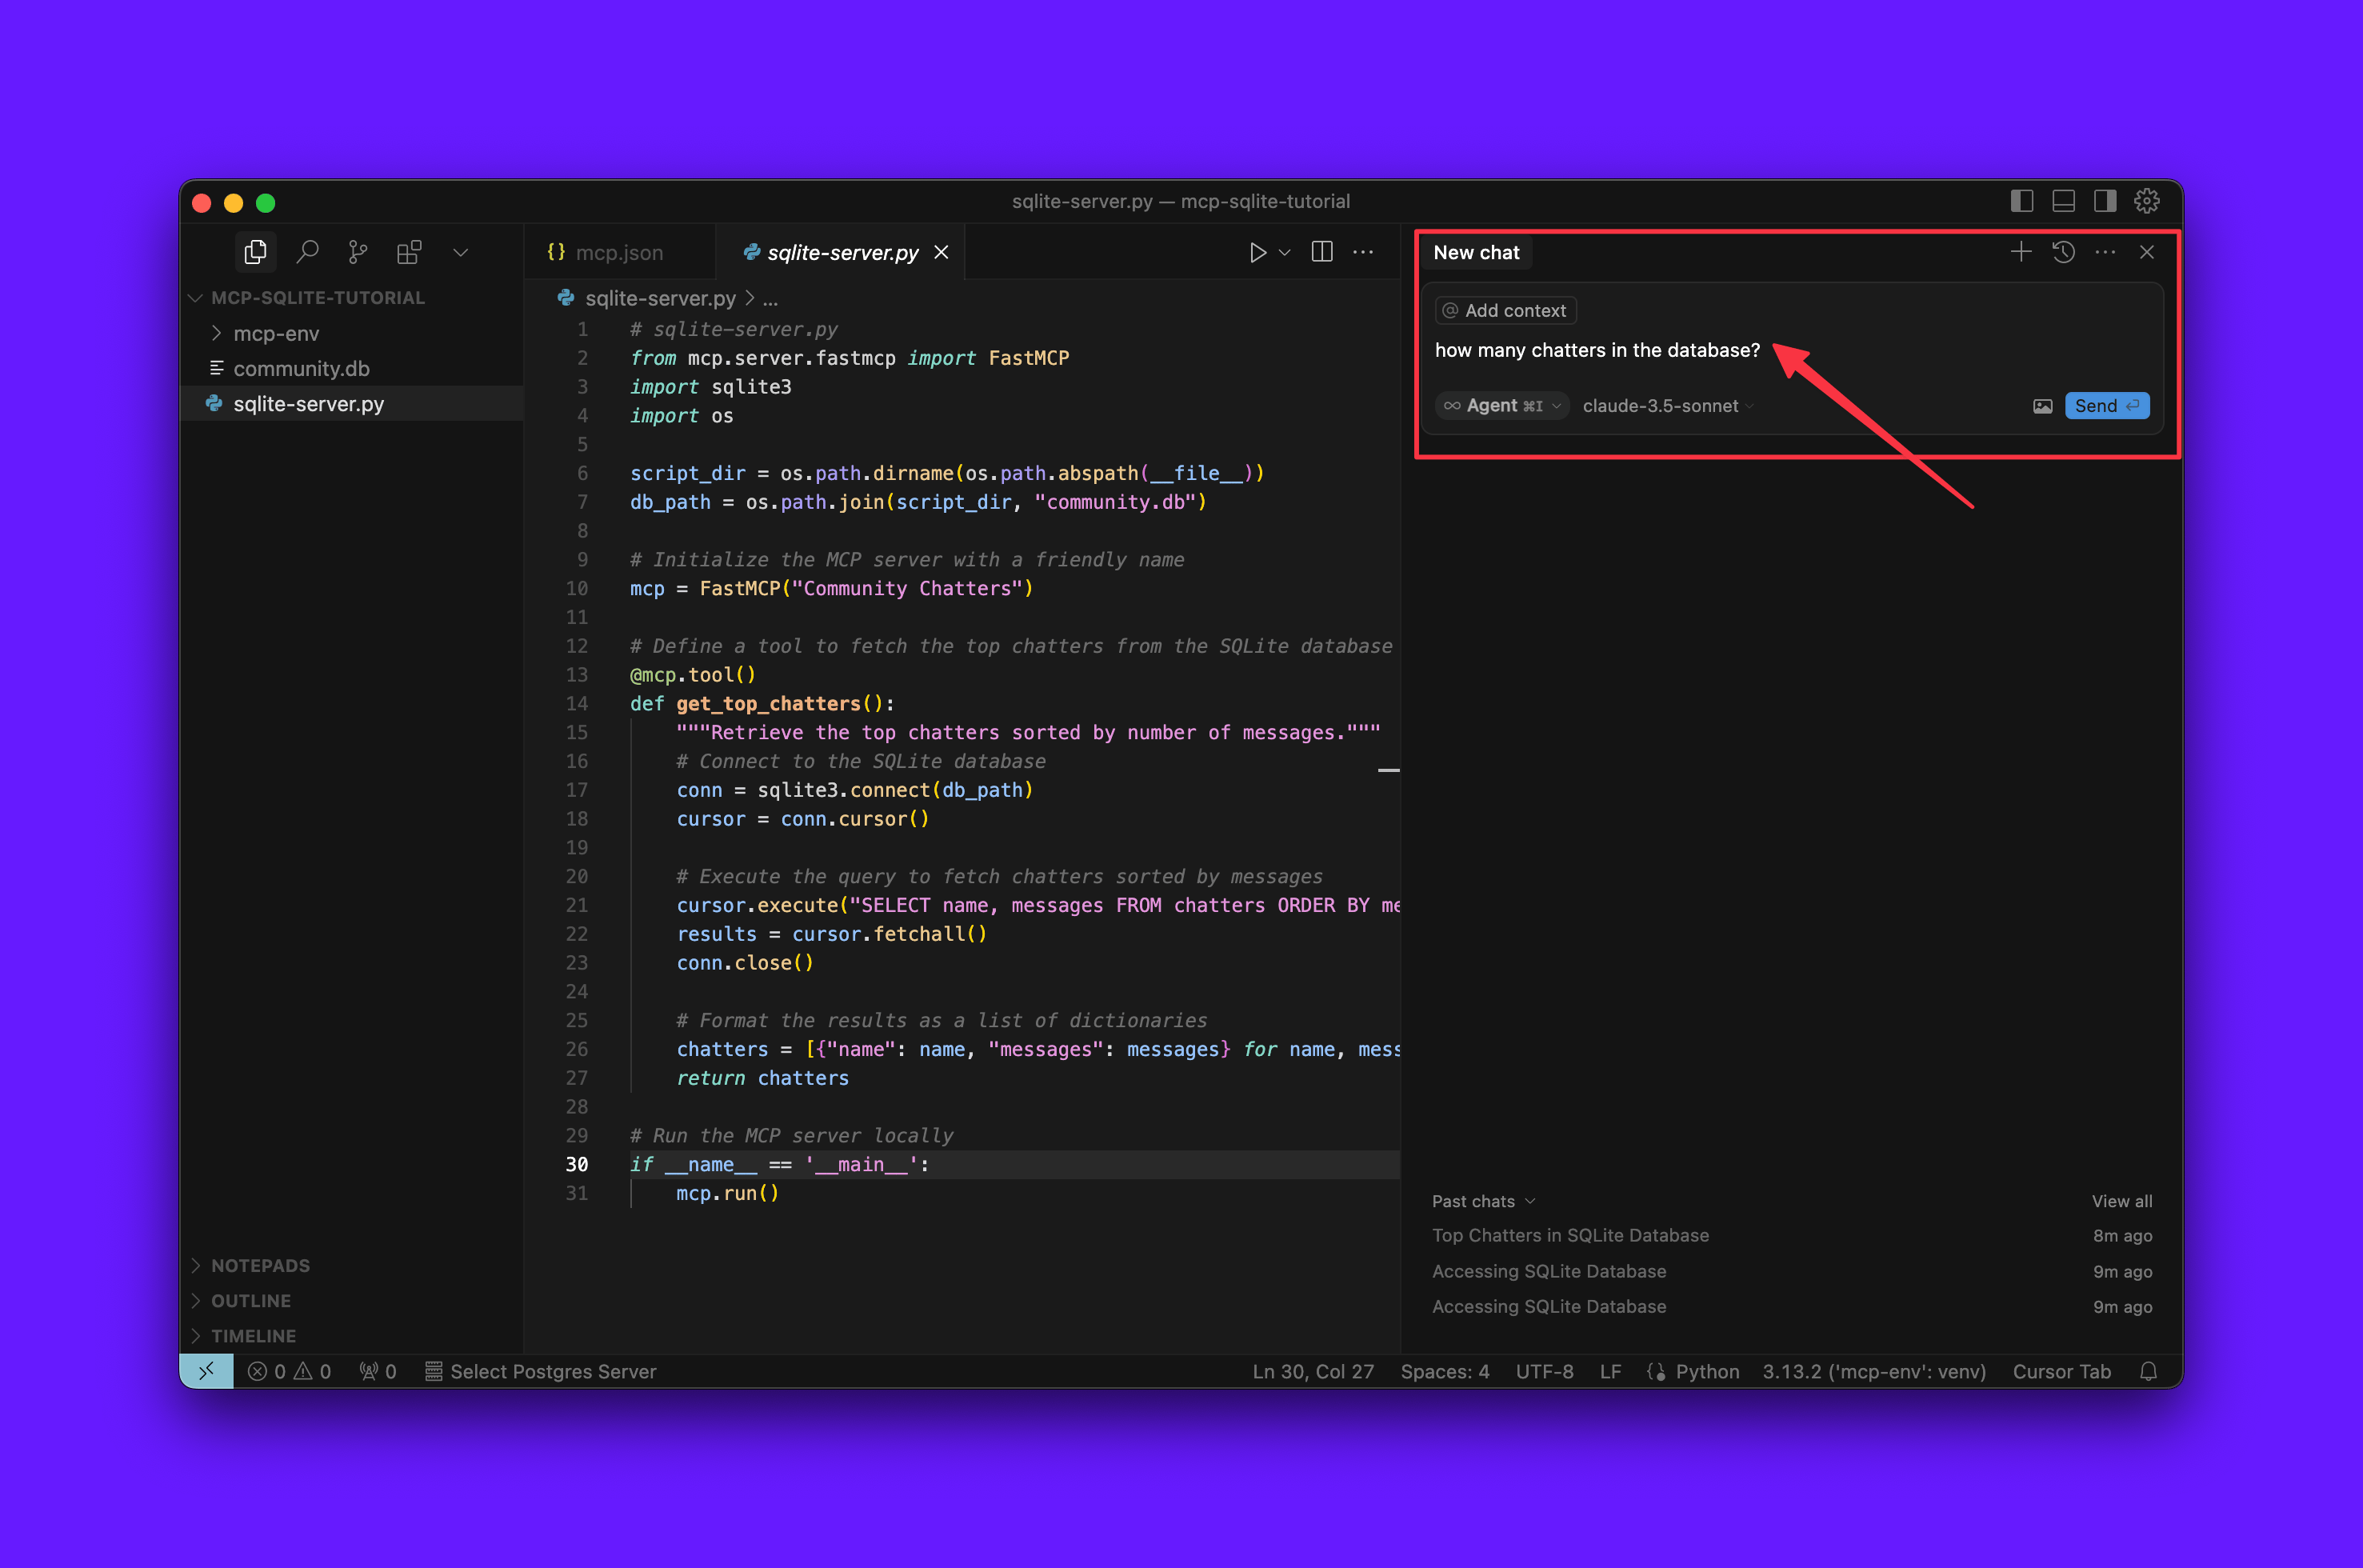The image size is (2363, 1568).
Task: Attach an image to chat
Action: click(2042, 406)
